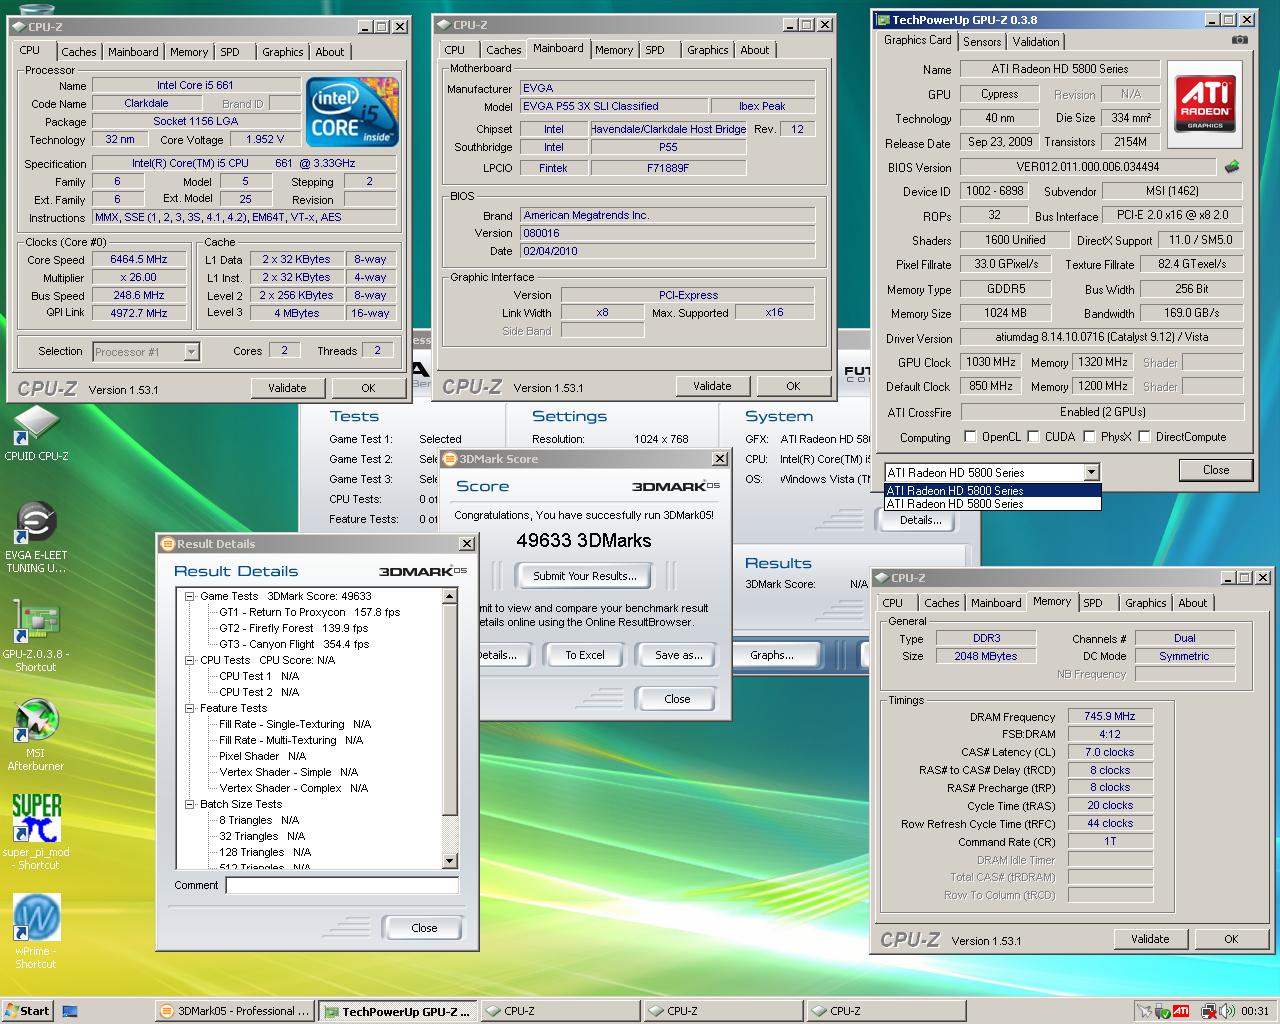The width and height of the screenshot is (1280, 1024).
Task: Select TechPowerUp GPU-Z taskbar button
Action: coord(398,1011)
